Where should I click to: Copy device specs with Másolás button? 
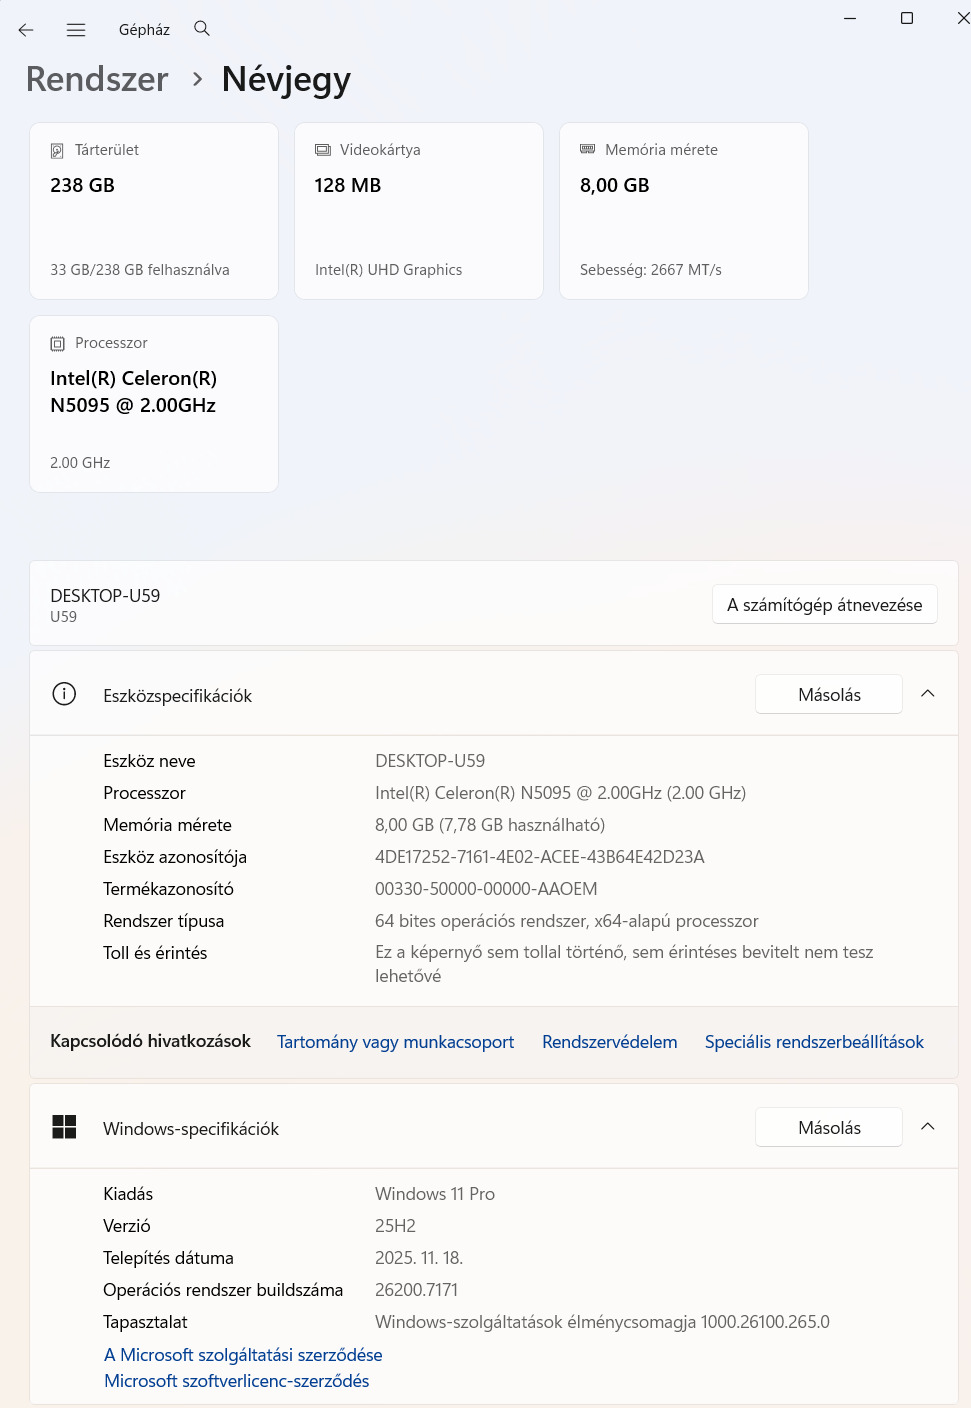[x=829, y=695]
